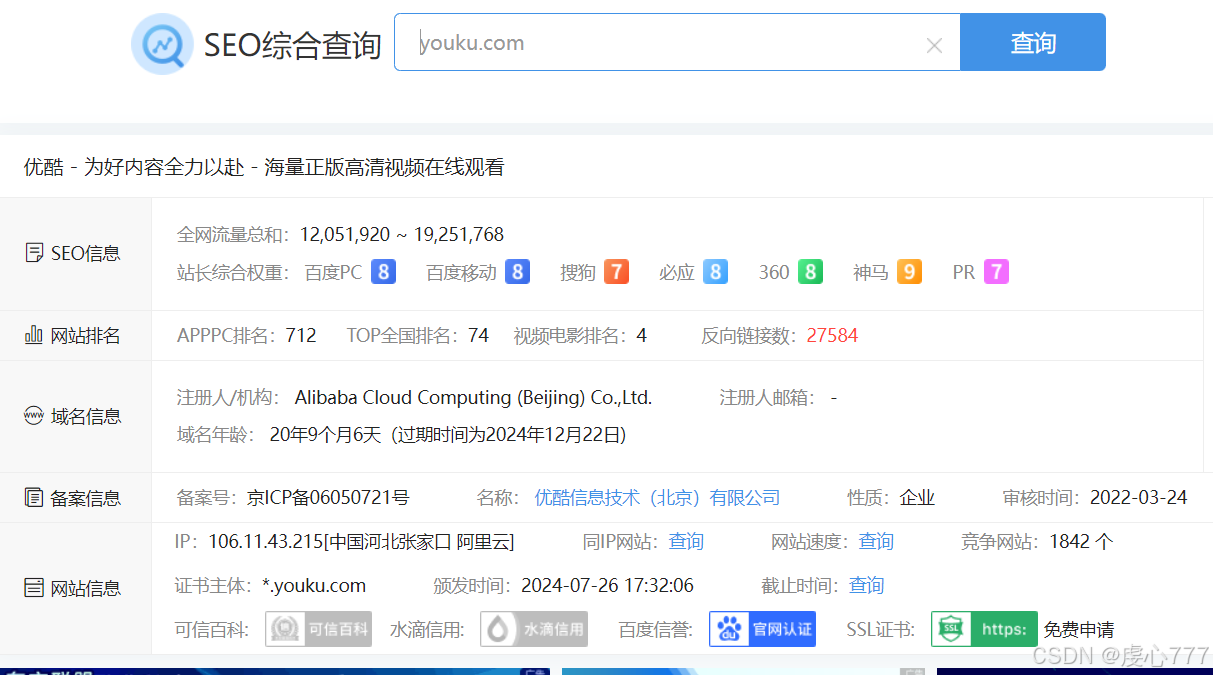Click the 网站排名 bar chart icon
1213x675 pixels.
[x=34, y=335]
